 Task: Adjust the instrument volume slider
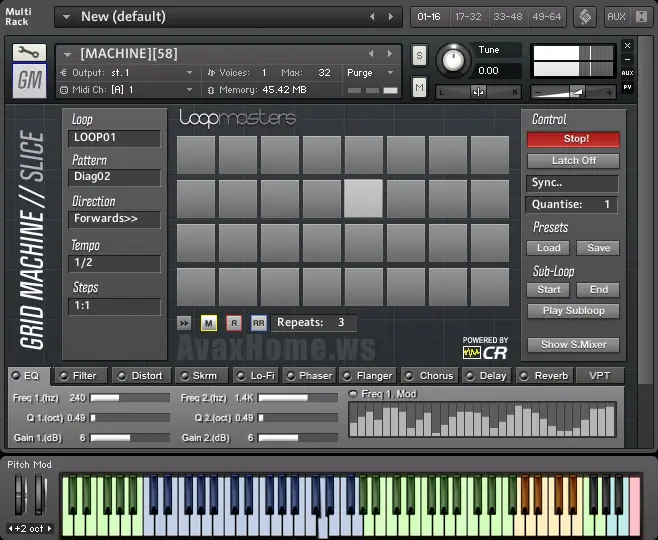coord(573,92)
